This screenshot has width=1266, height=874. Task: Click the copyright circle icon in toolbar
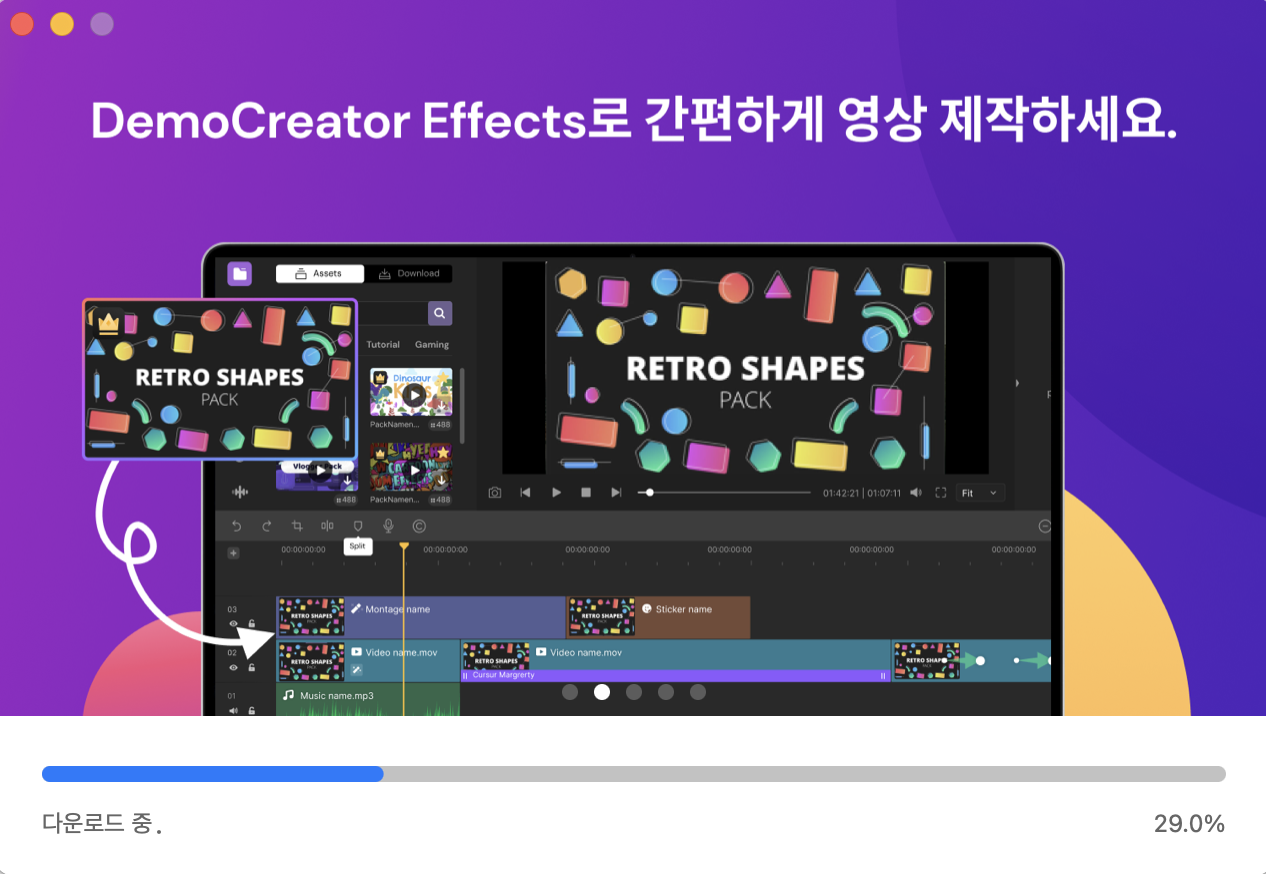[x=419, y=526]
